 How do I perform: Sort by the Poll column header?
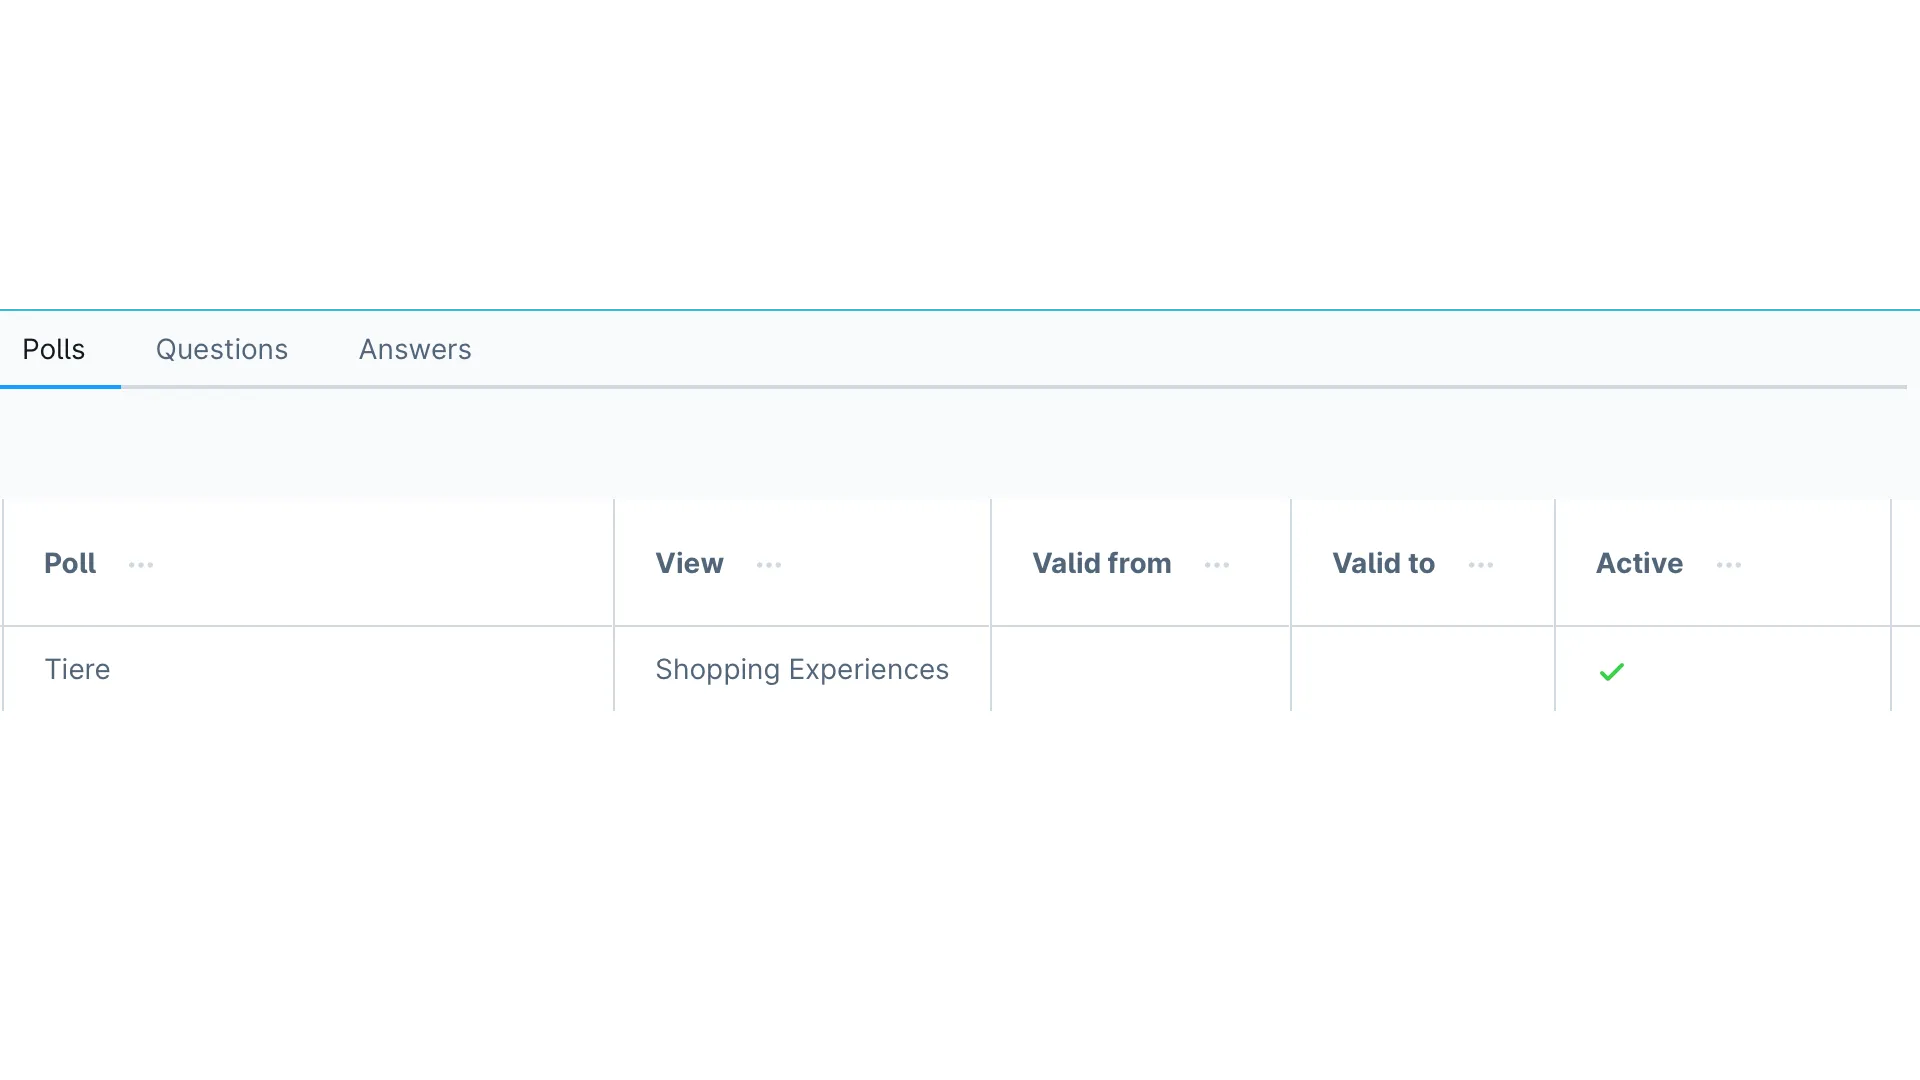pyautogui.click(x=70, y=563)
